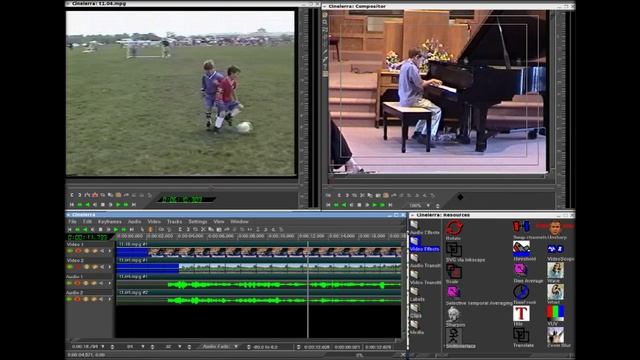Select the Swap channels effect icon
The image size is (640, 360).
click(x=521, y=227)
